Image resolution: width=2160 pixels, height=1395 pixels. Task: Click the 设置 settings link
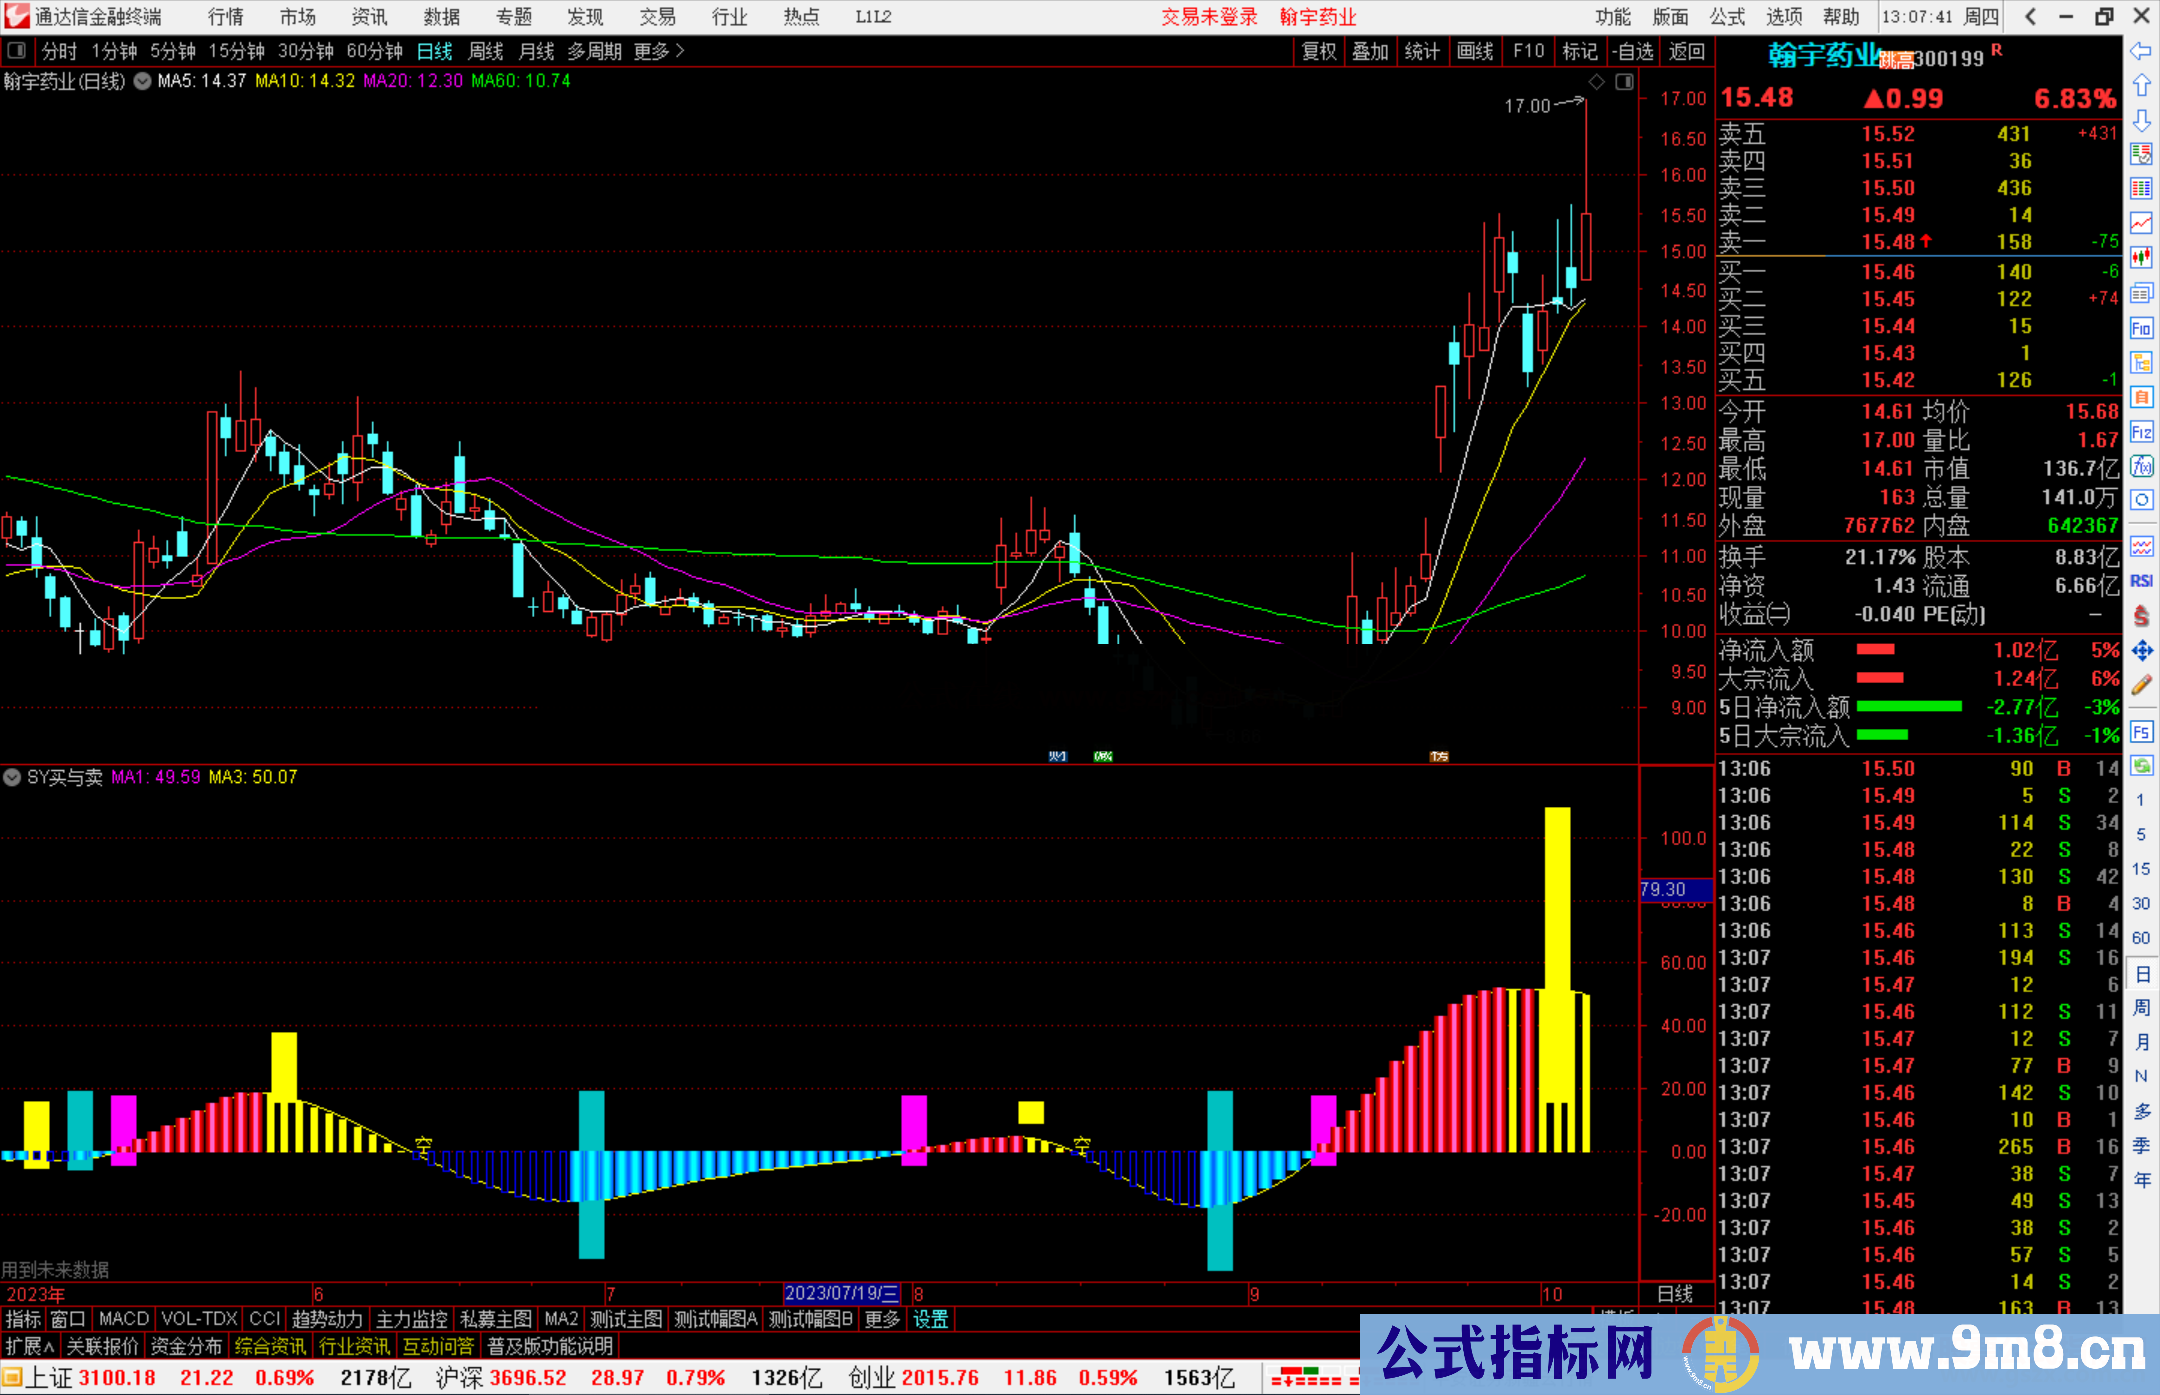pyautogui.click(x=930, y=1319)
